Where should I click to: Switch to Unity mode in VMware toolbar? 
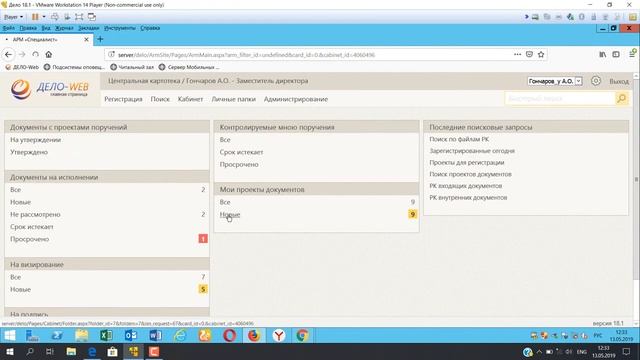click(92, 17)
